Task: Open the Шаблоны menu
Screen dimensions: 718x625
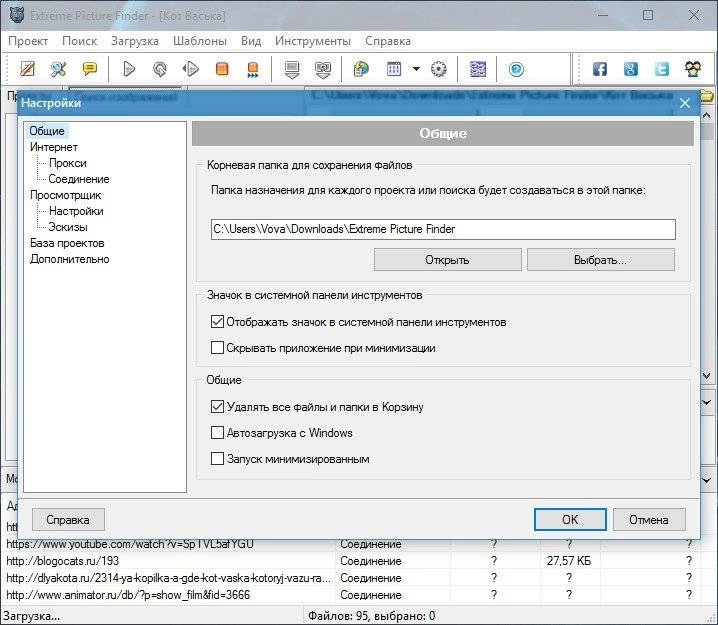Action: click(200, 41)
